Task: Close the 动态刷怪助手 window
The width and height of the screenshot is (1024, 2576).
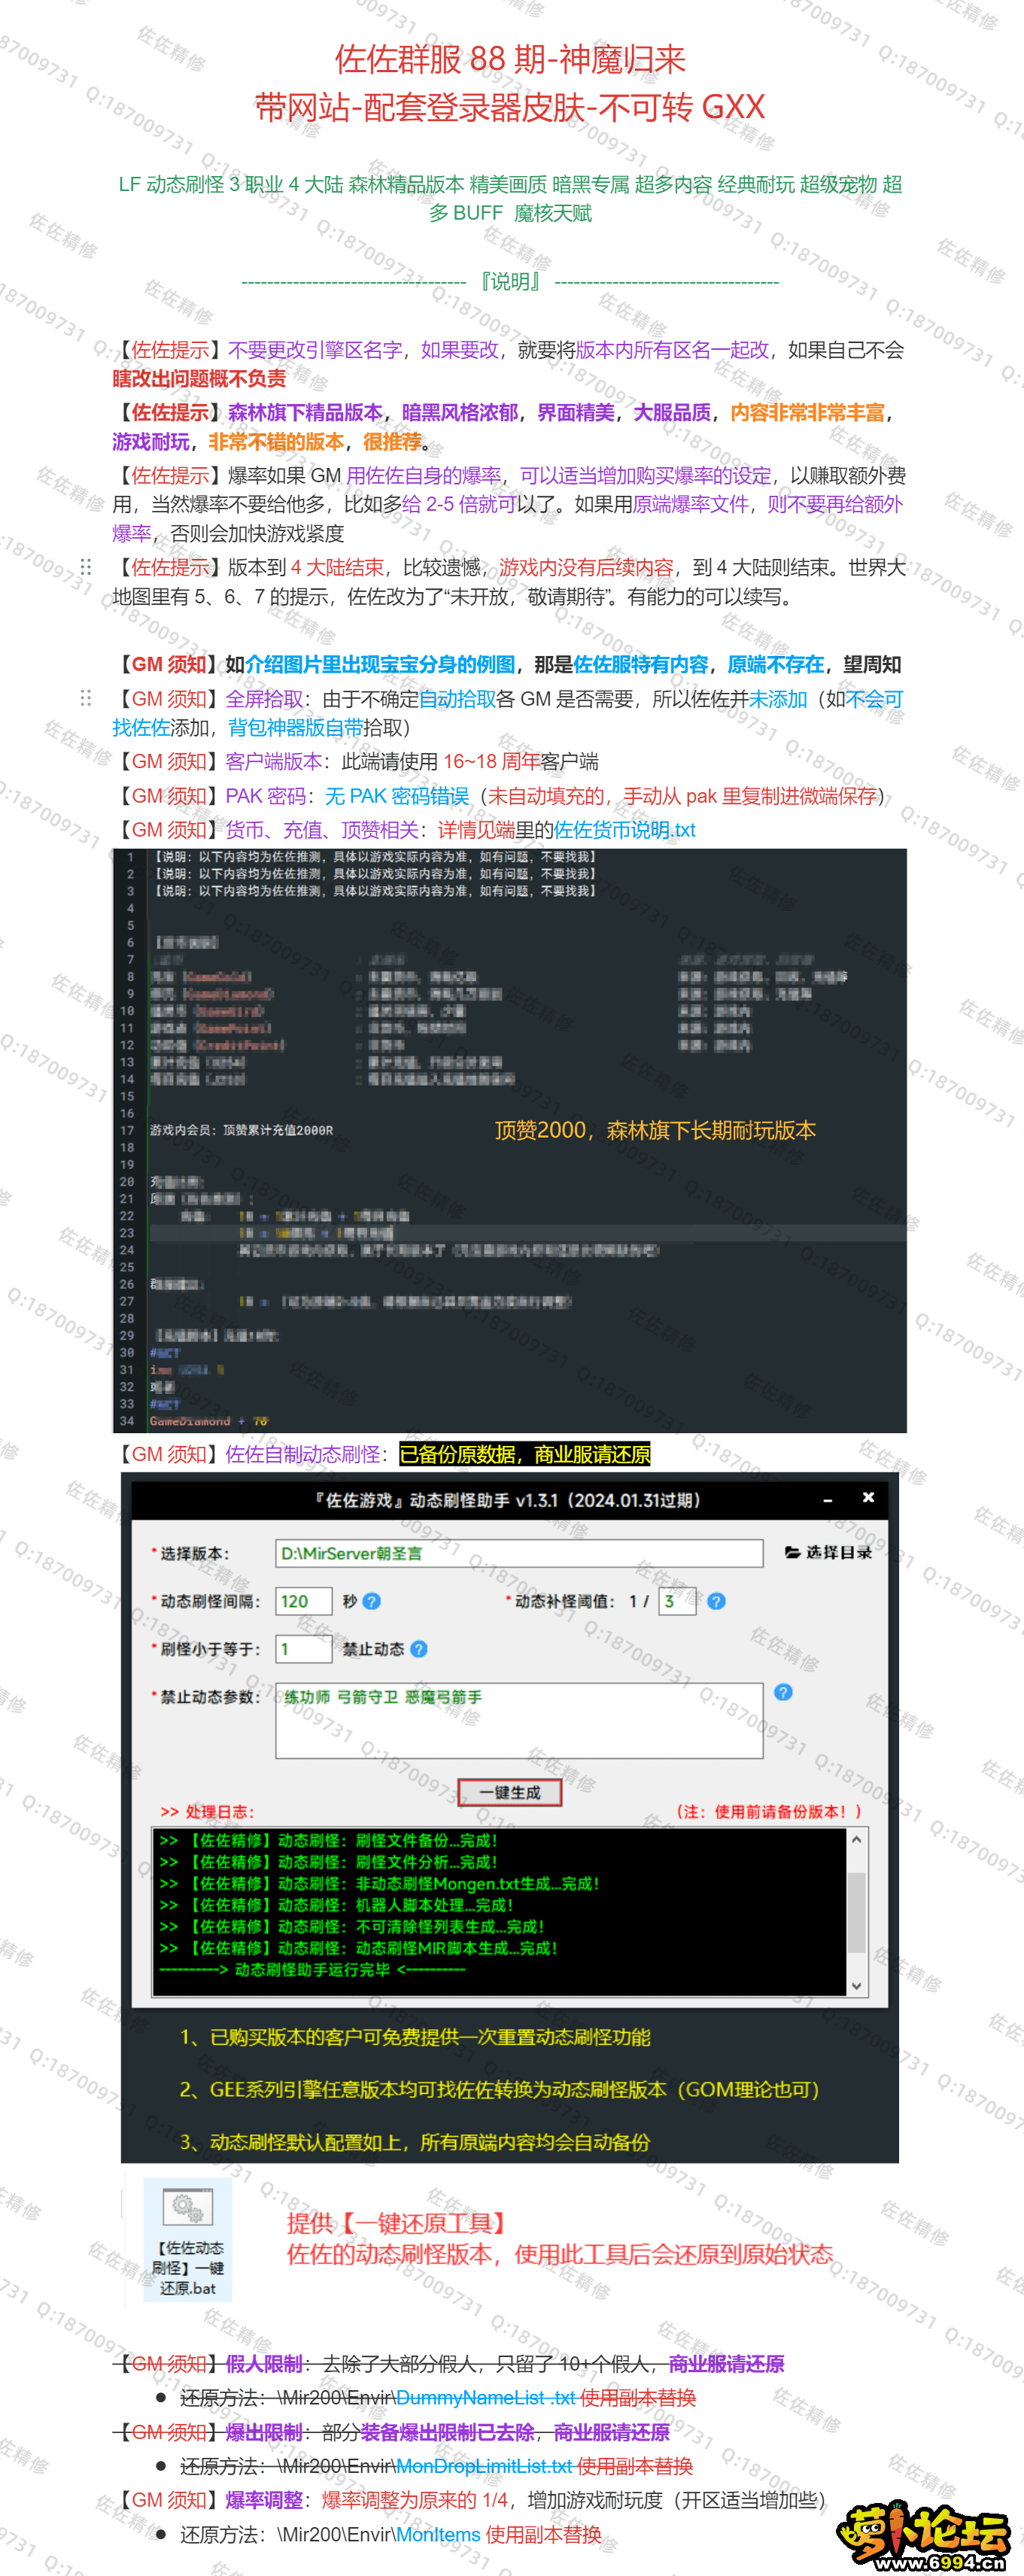Action: (x=868, y=1497)
